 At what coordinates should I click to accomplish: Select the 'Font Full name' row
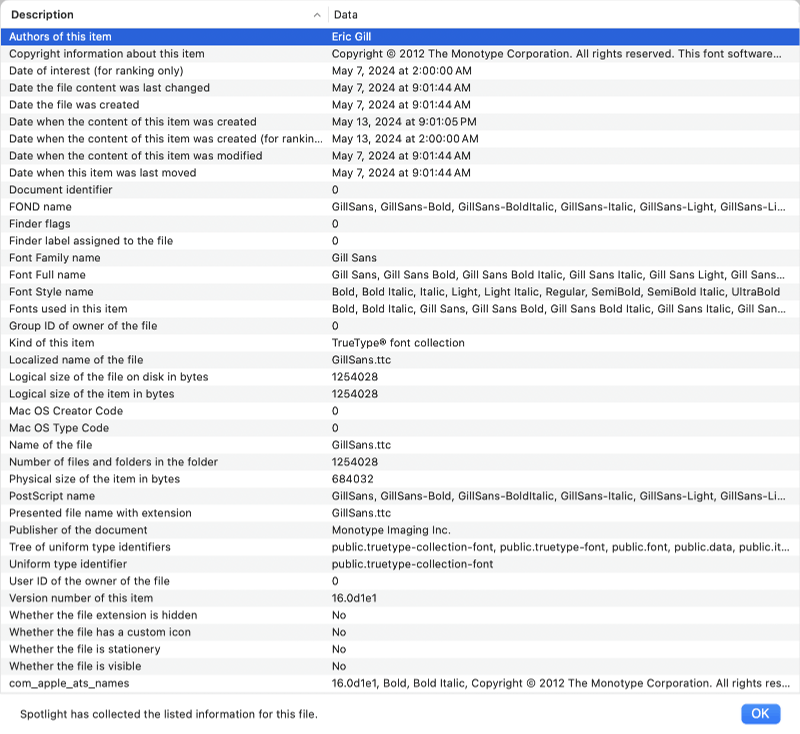coord(400,275)
